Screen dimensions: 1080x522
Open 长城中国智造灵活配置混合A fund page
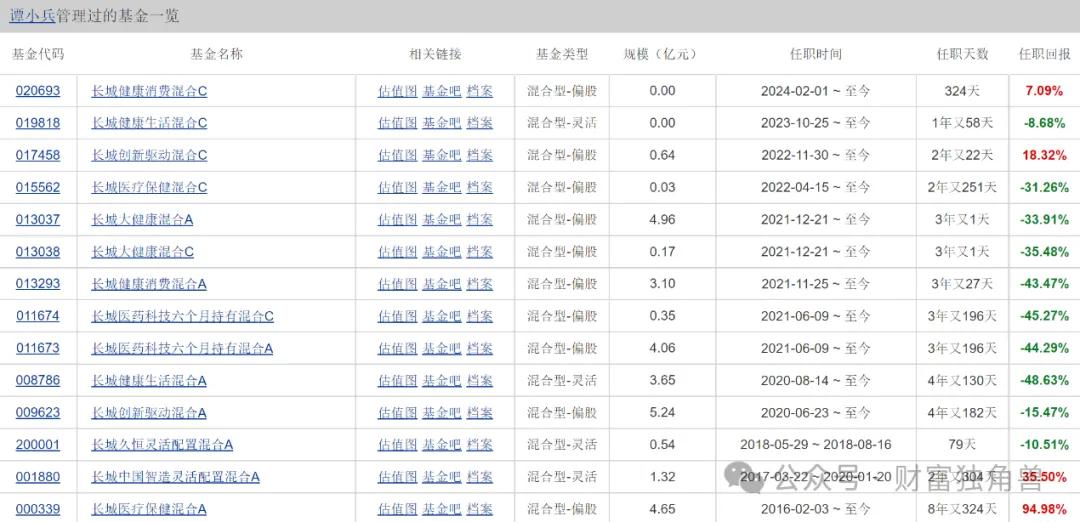point(176,477)
